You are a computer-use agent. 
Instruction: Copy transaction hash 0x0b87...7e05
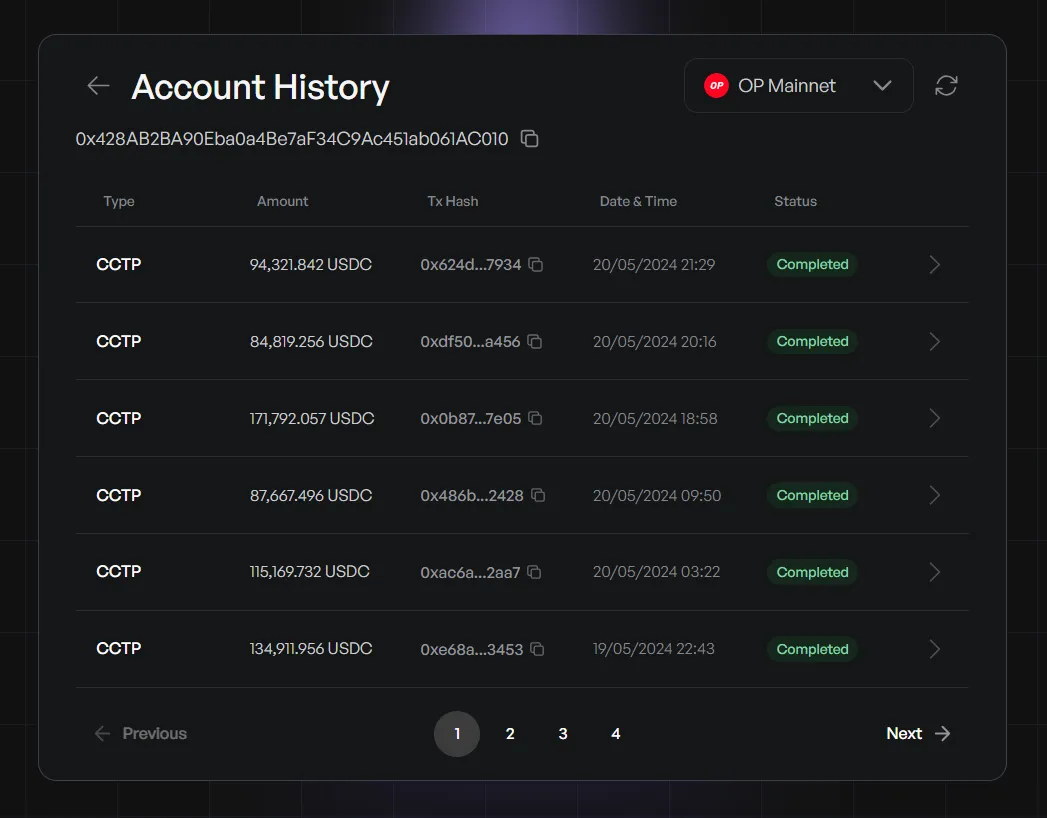click(x=536, y=418)
